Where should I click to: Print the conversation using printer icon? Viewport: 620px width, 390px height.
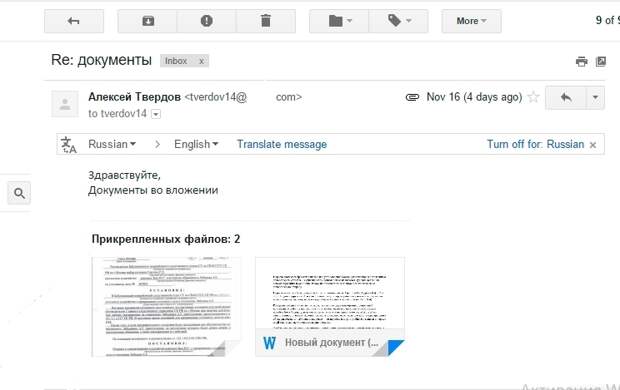click(581, 62)
